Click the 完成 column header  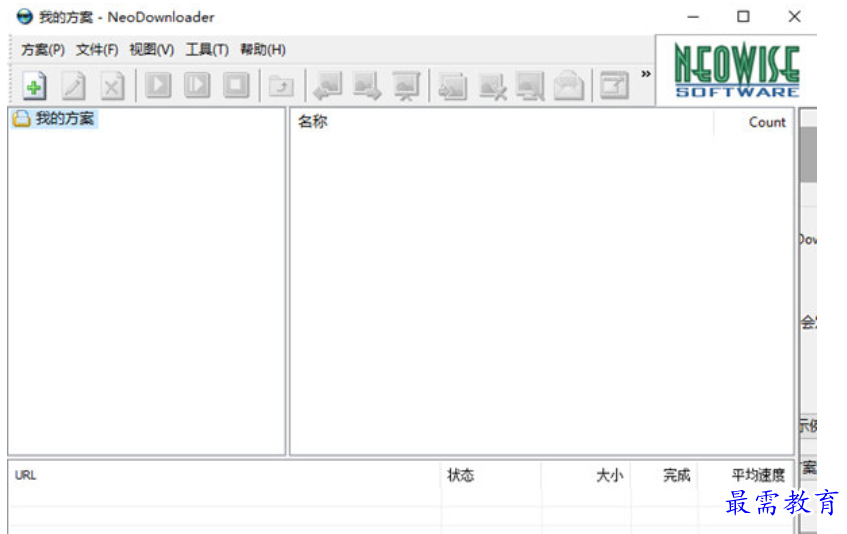(676, 475)
